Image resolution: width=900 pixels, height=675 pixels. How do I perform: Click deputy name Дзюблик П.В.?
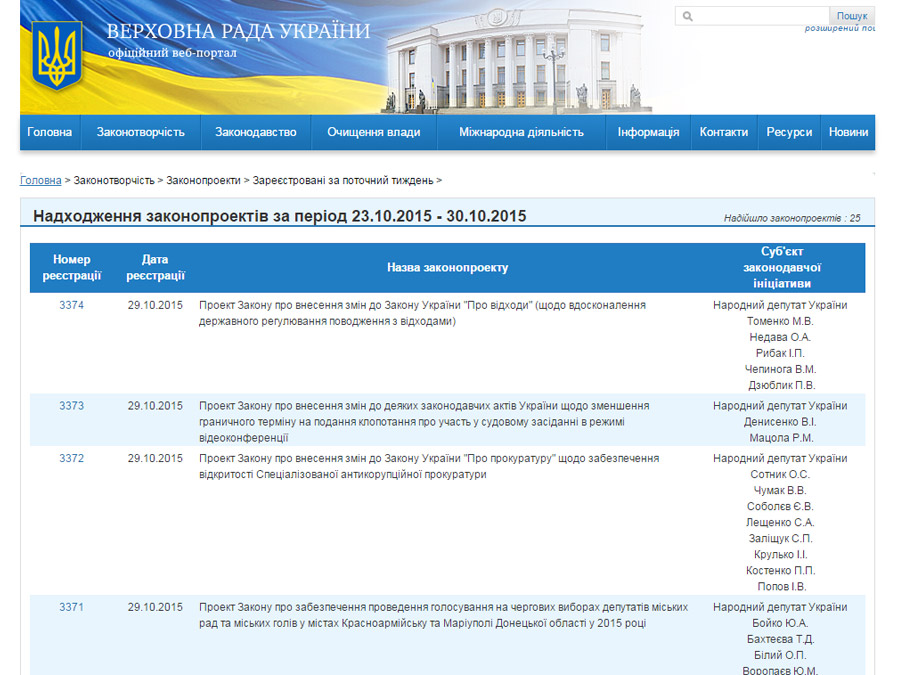coord(781,386)
